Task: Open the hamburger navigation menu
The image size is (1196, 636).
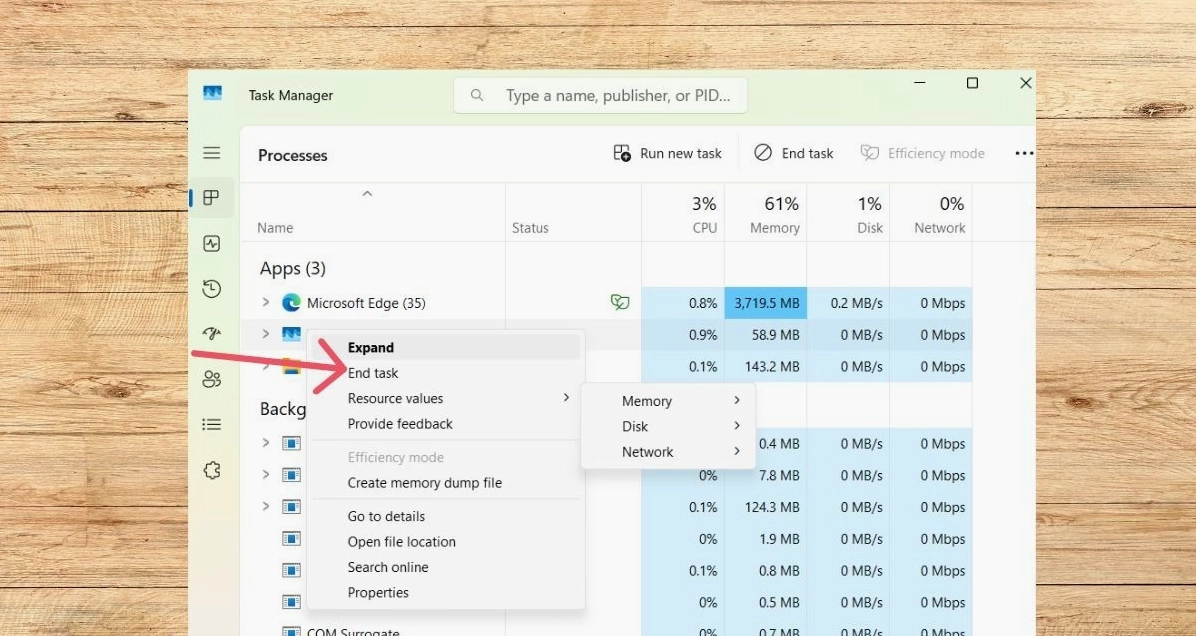Action: coord(211,153)
